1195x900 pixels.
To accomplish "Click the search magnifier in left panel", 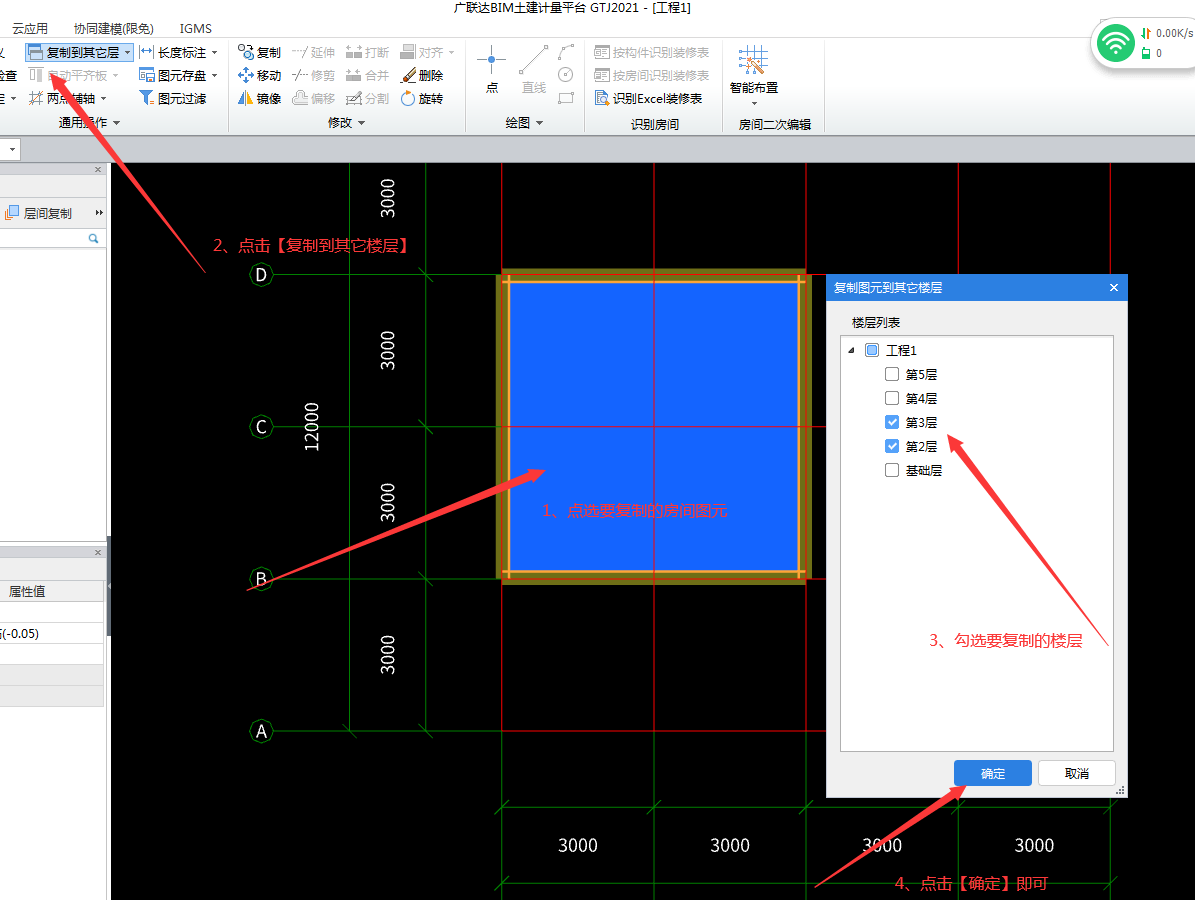I will pos(93,239).
